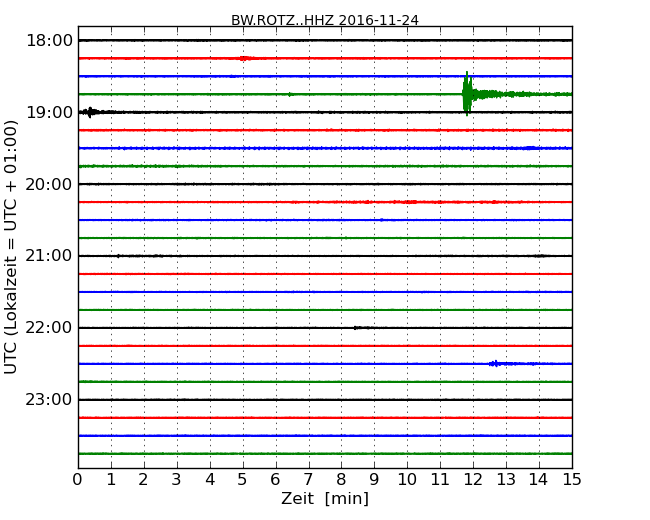This screenshot has height=520, width=650.
Task: Click the small green blip near minute 6.4
Action: (290, 95)
